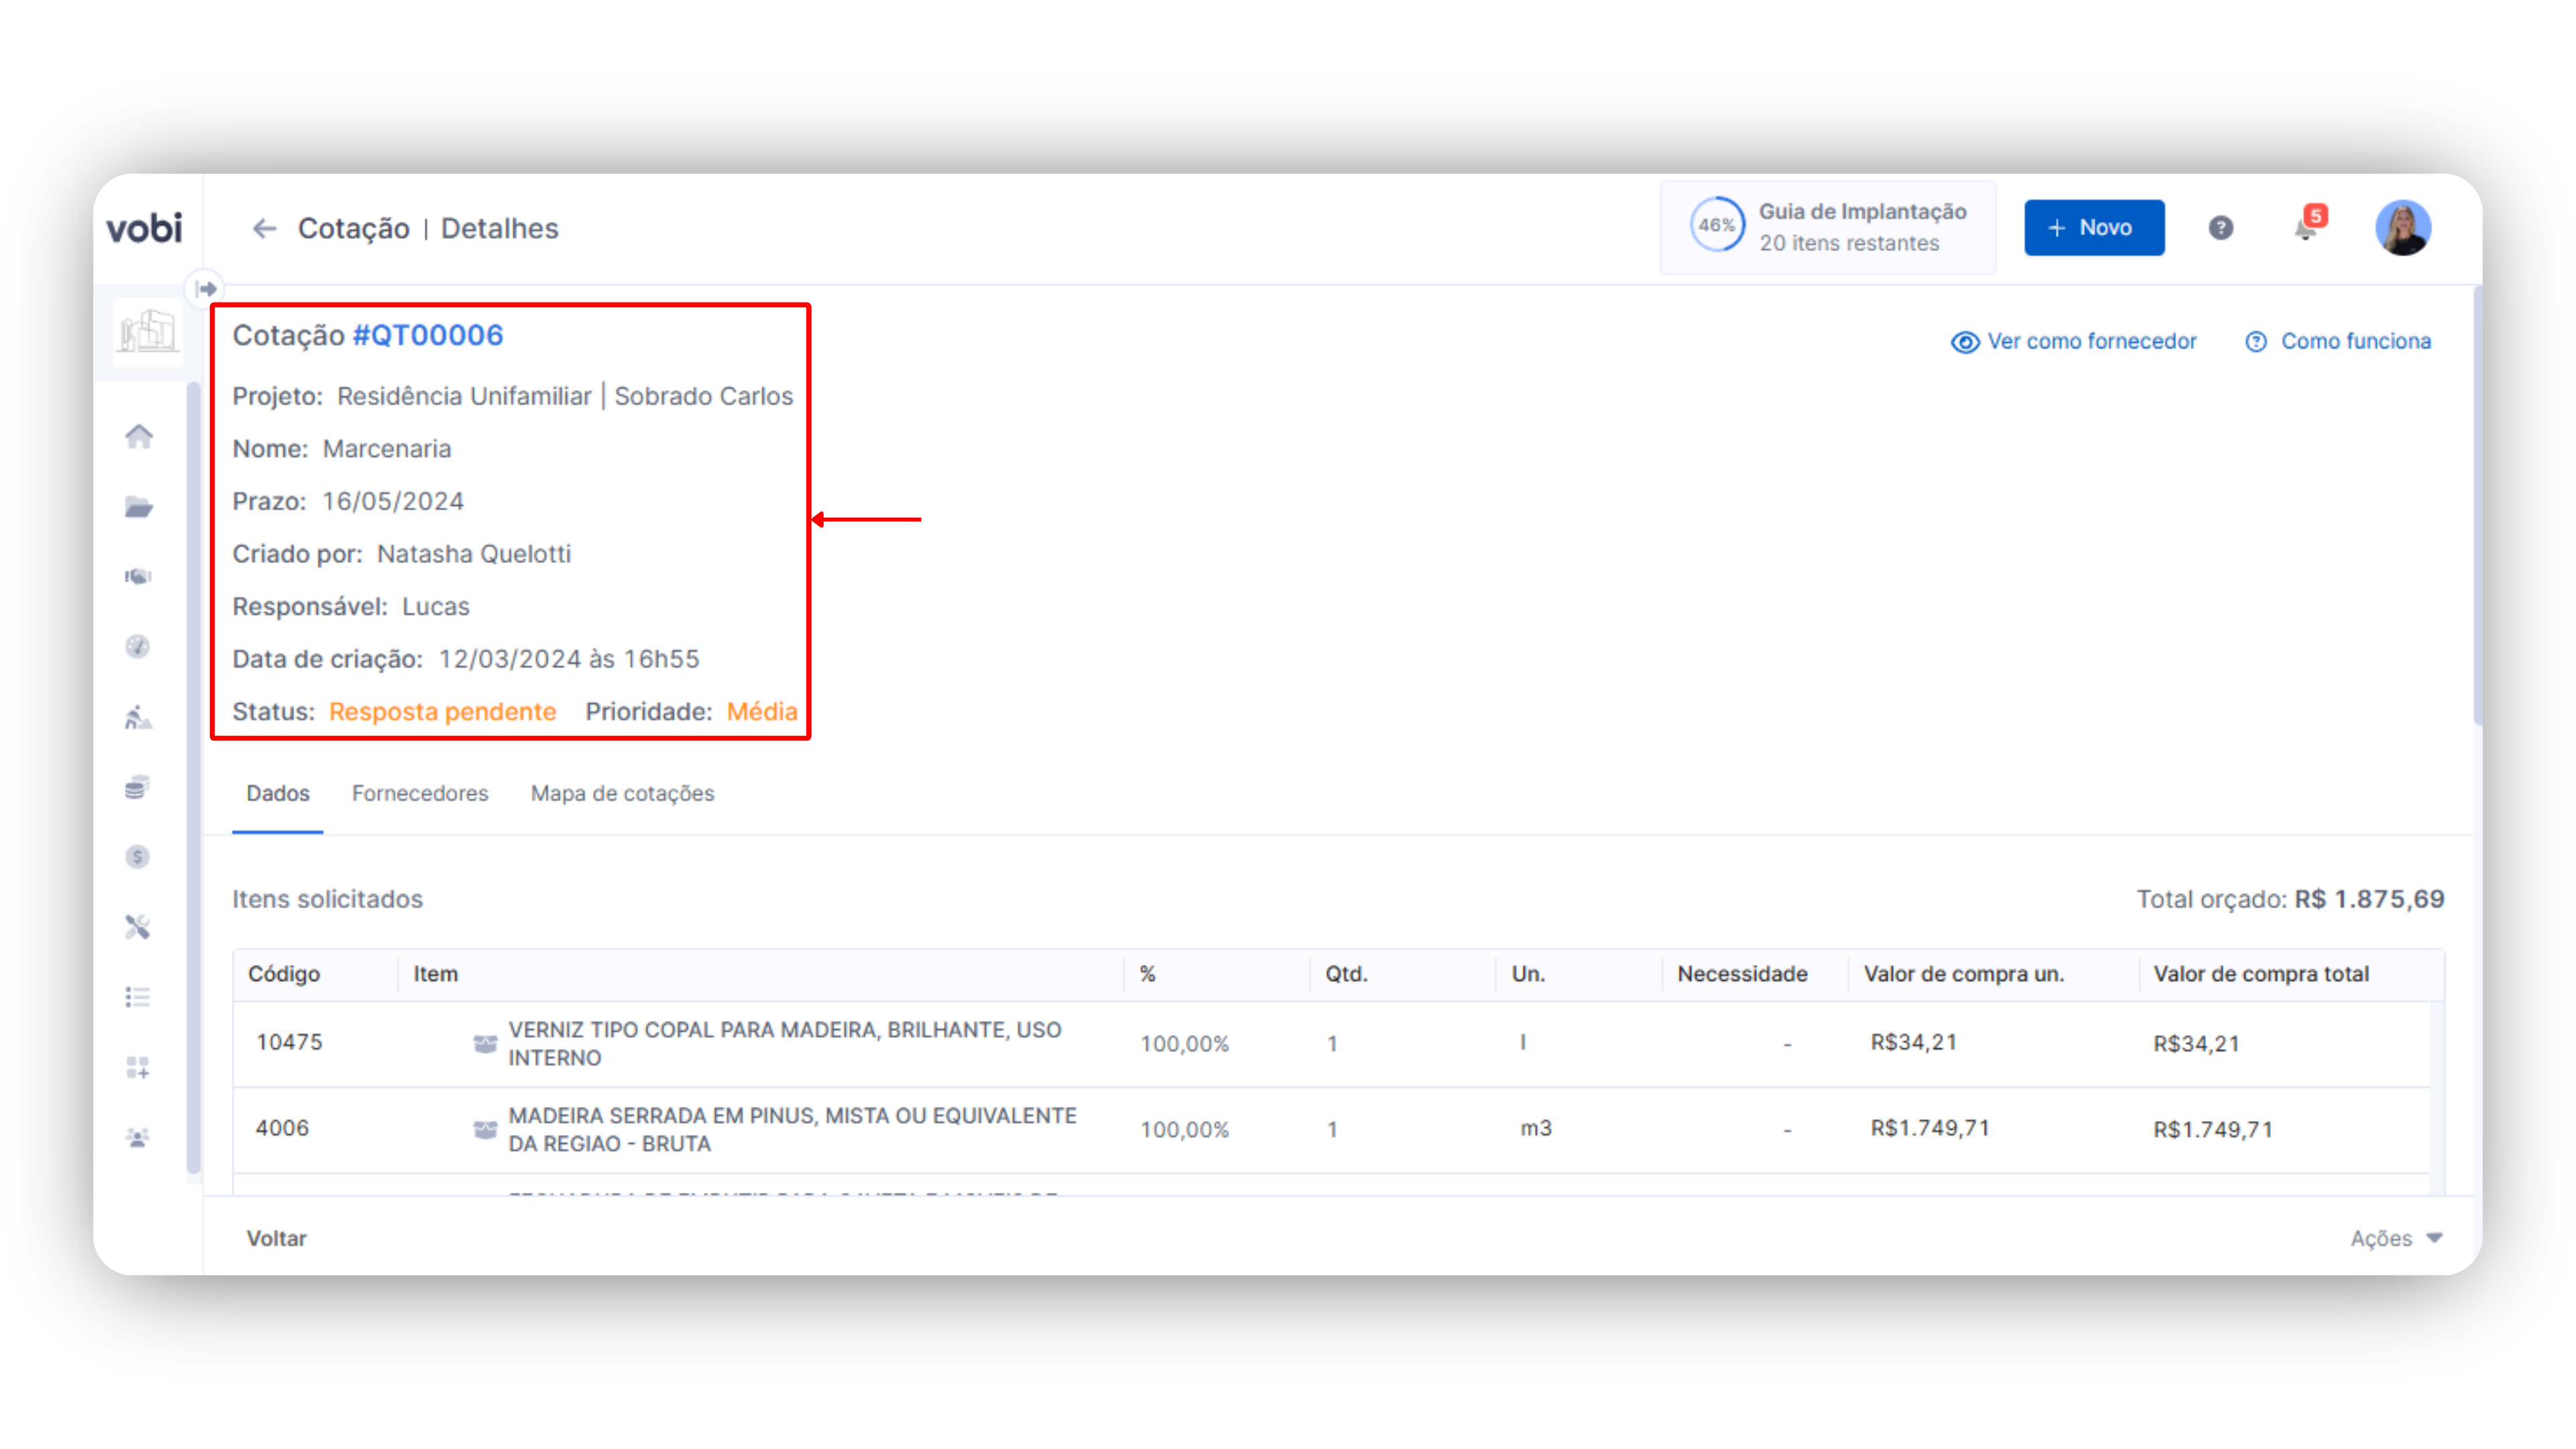
Task: Click the help question mark icon
Action: pyautogui.click(x=2220, y=228)
